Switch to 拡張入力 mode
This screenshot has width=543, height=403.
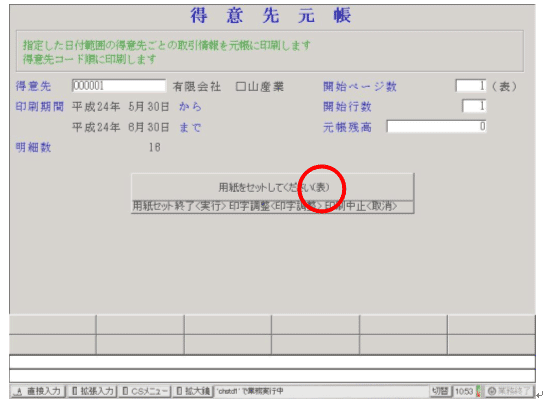[x=92, y=391]
